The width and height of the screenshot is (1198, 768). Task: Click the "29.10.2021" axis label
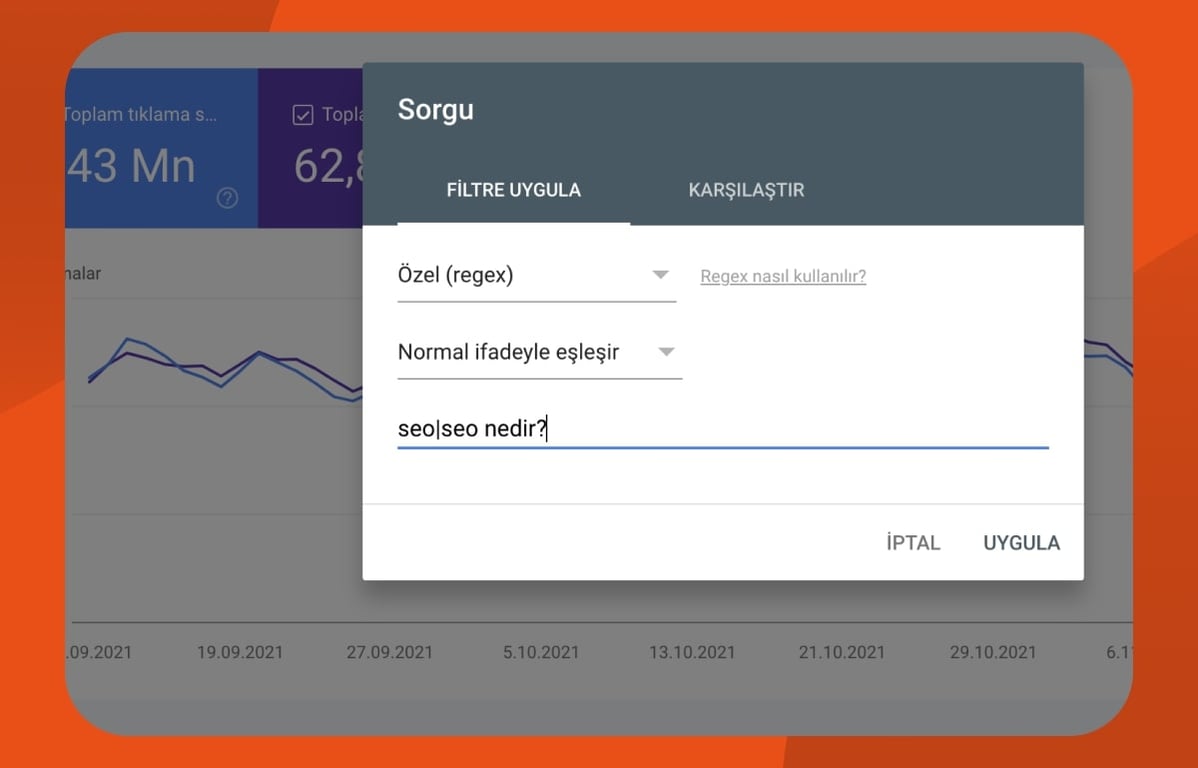pos(992,652)
